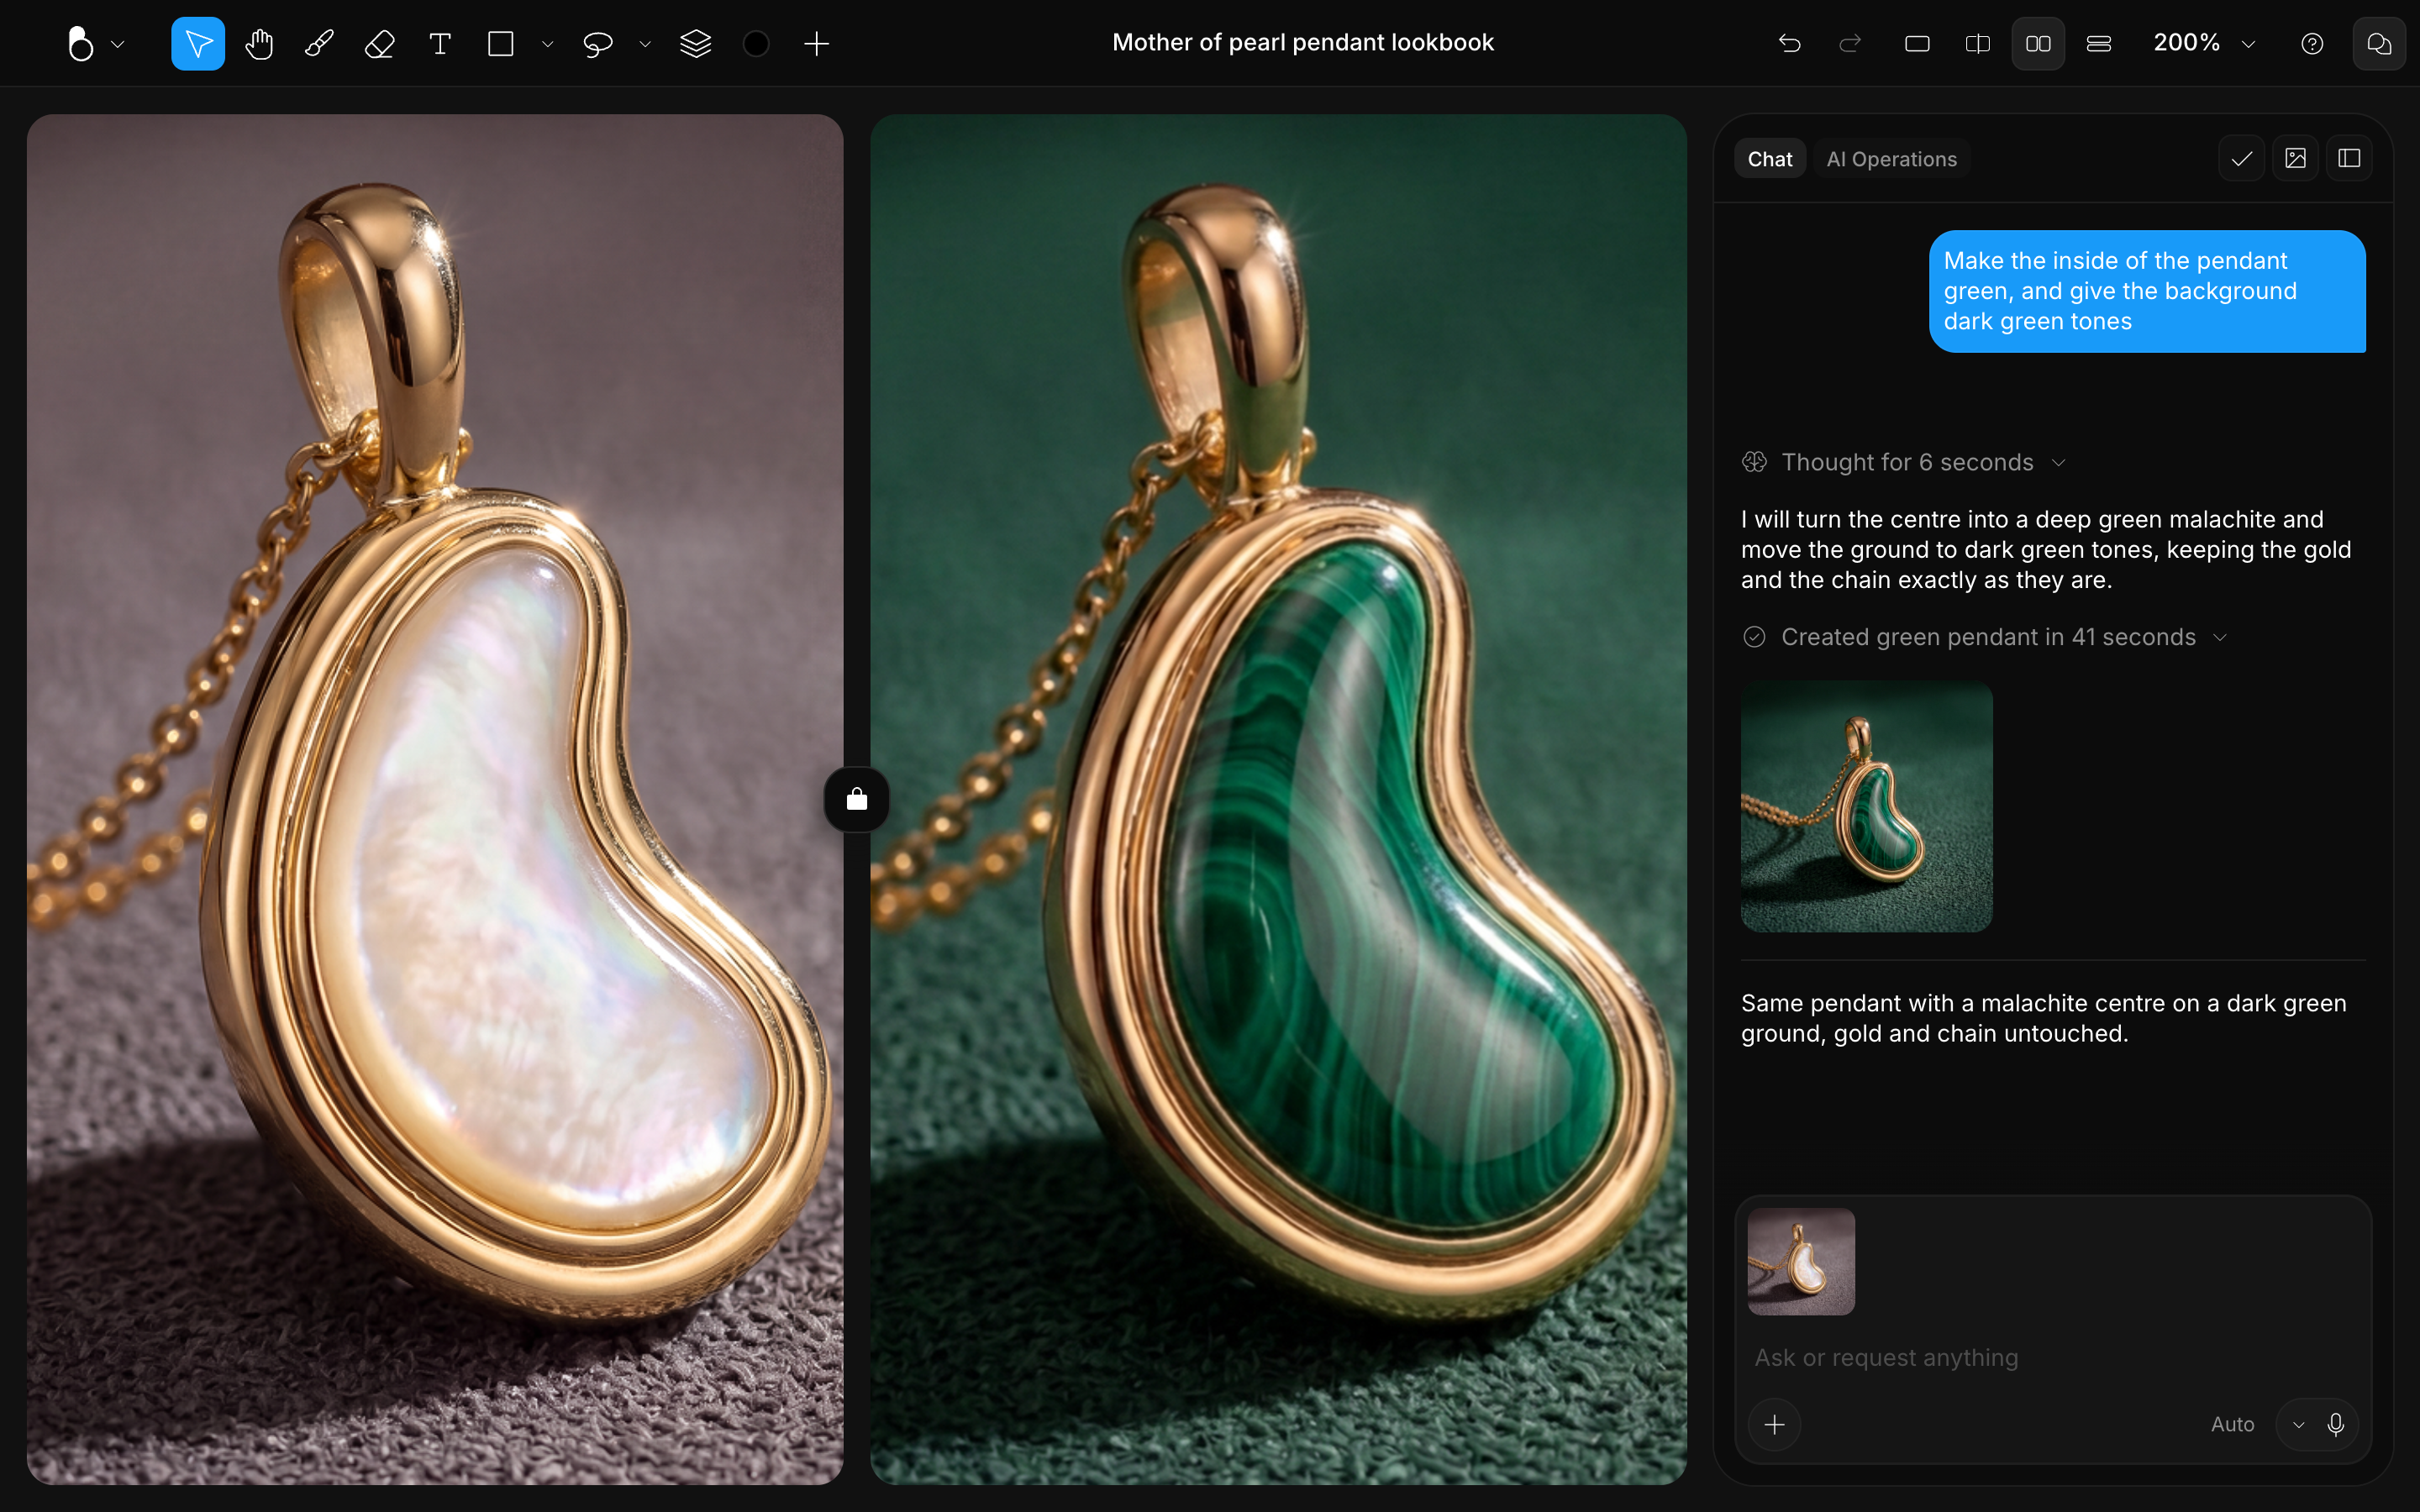2420x1512 pixels.
Task: Click the image icon in chat header
Action: click(2296, 159)
